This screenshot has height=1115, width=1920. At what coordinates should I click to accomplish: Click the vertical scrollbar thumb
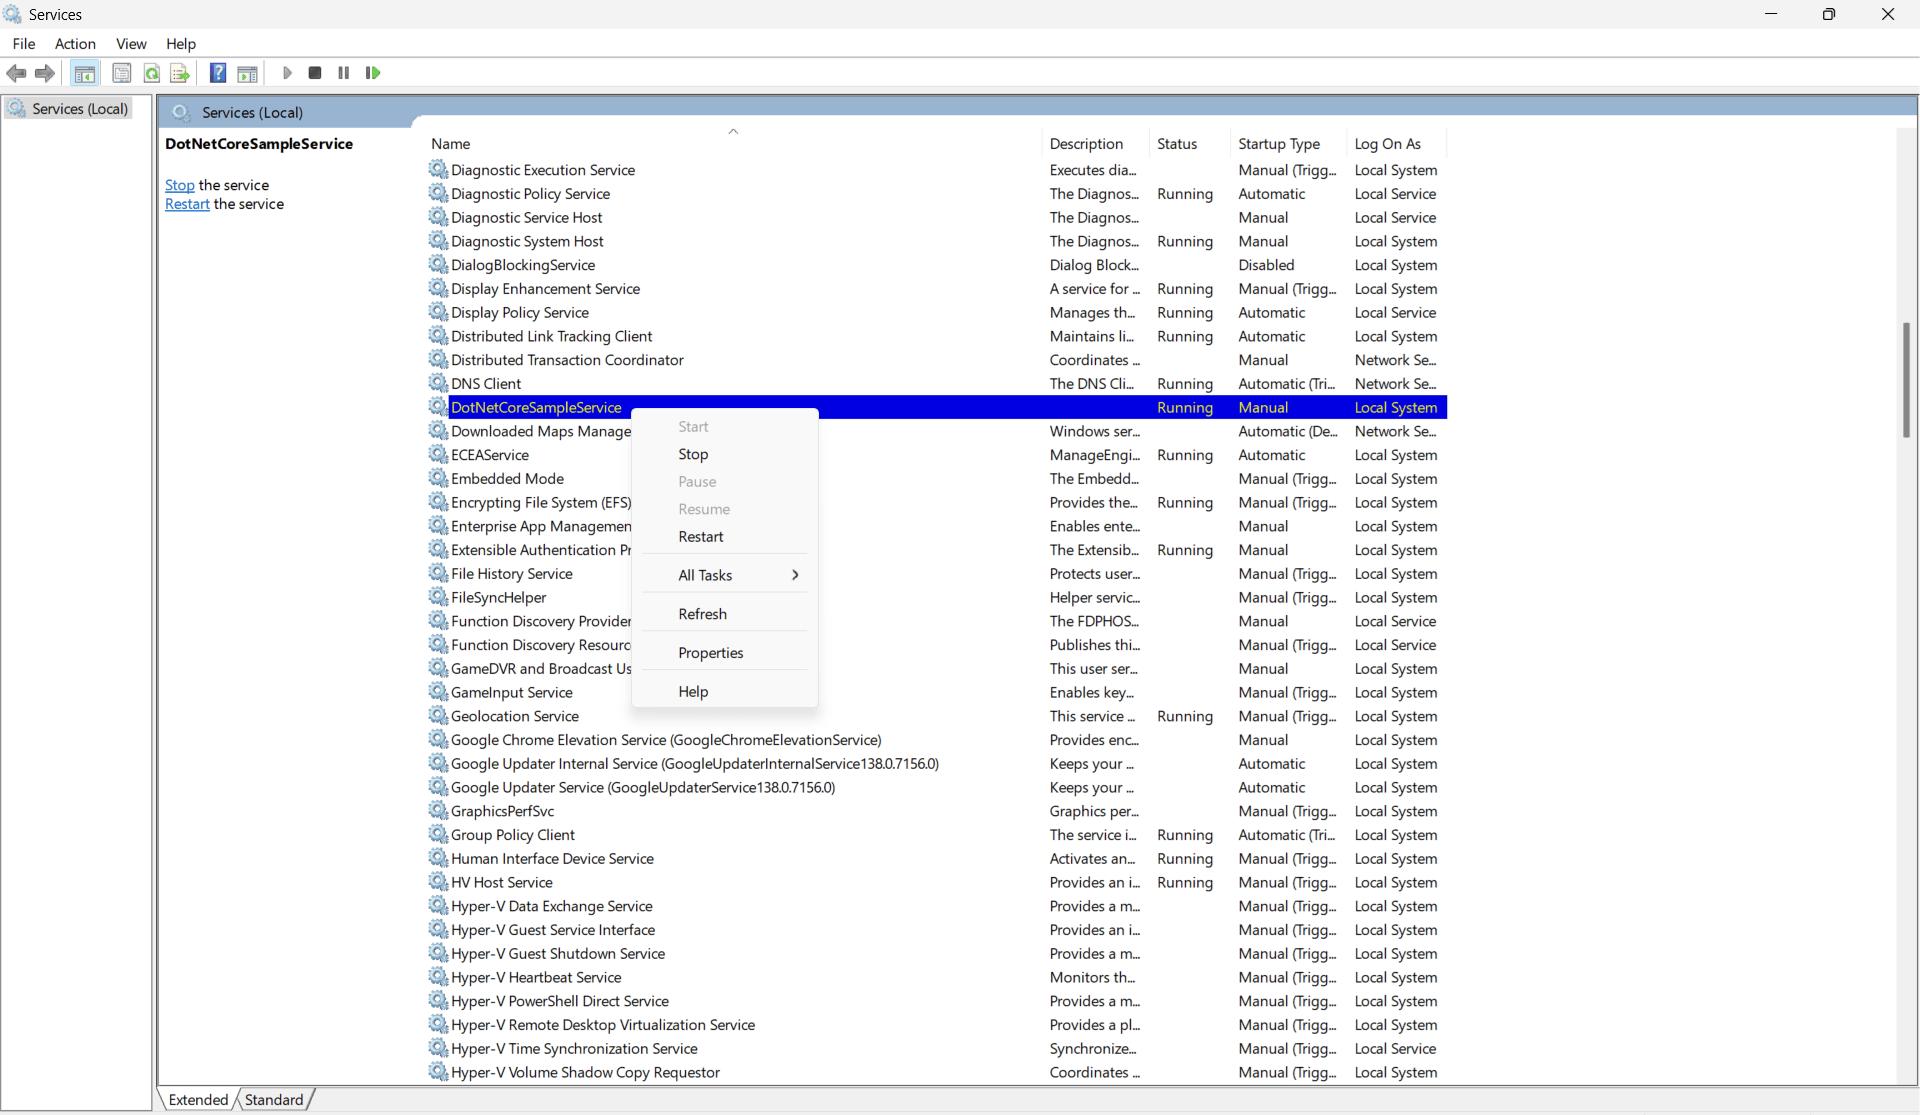(x=1906, y=380)
